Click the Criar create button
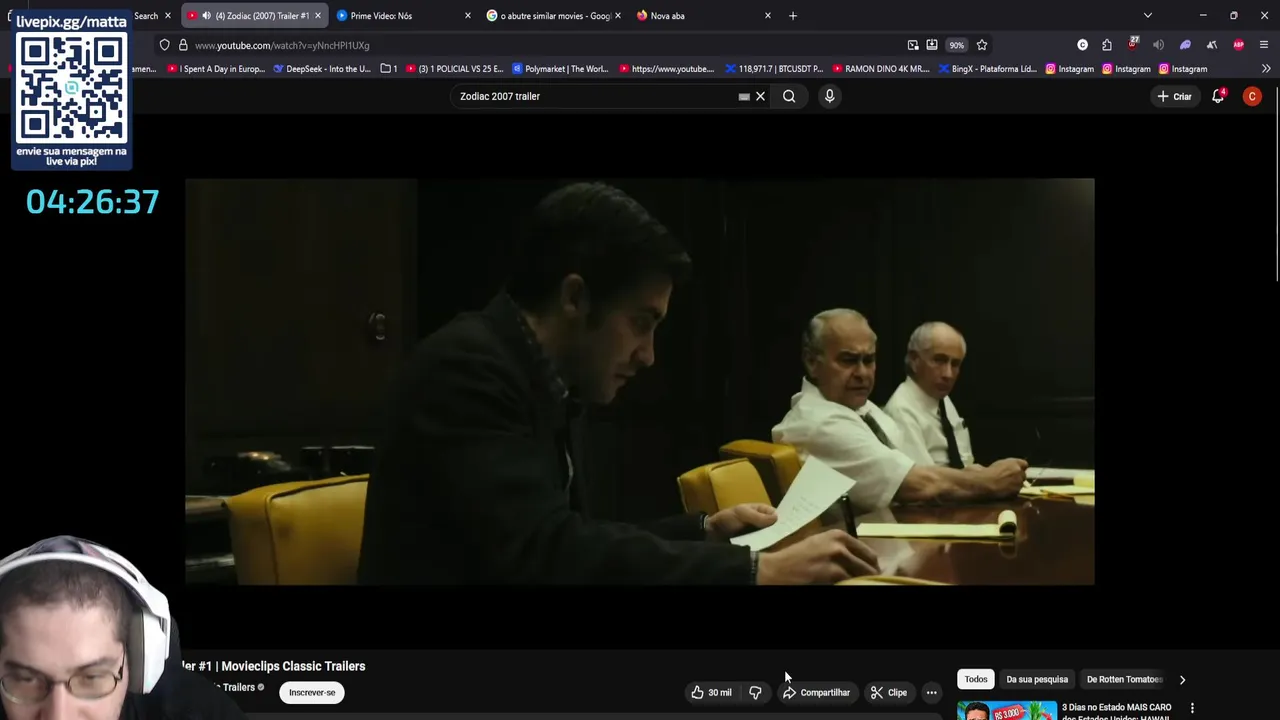Image resolution: width=1280 pixels, height=720 pixels. point(1174,96)
